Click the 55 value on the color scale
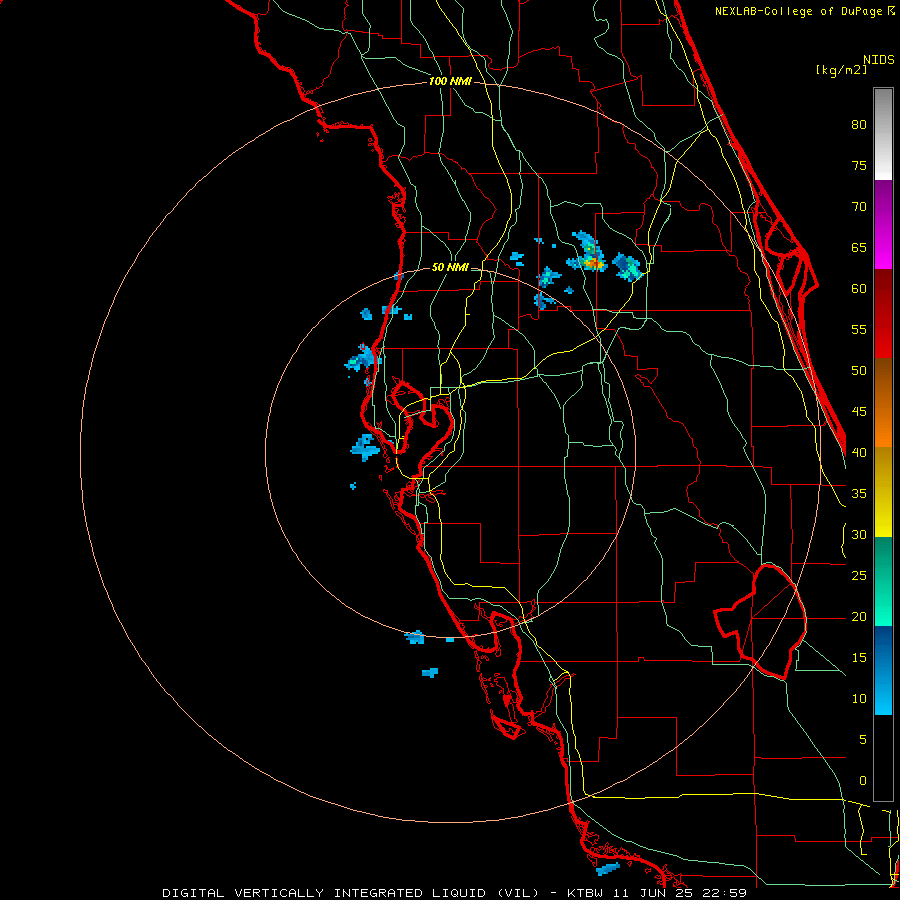Viewport: 900px width, 900px height. coord(859,329)
